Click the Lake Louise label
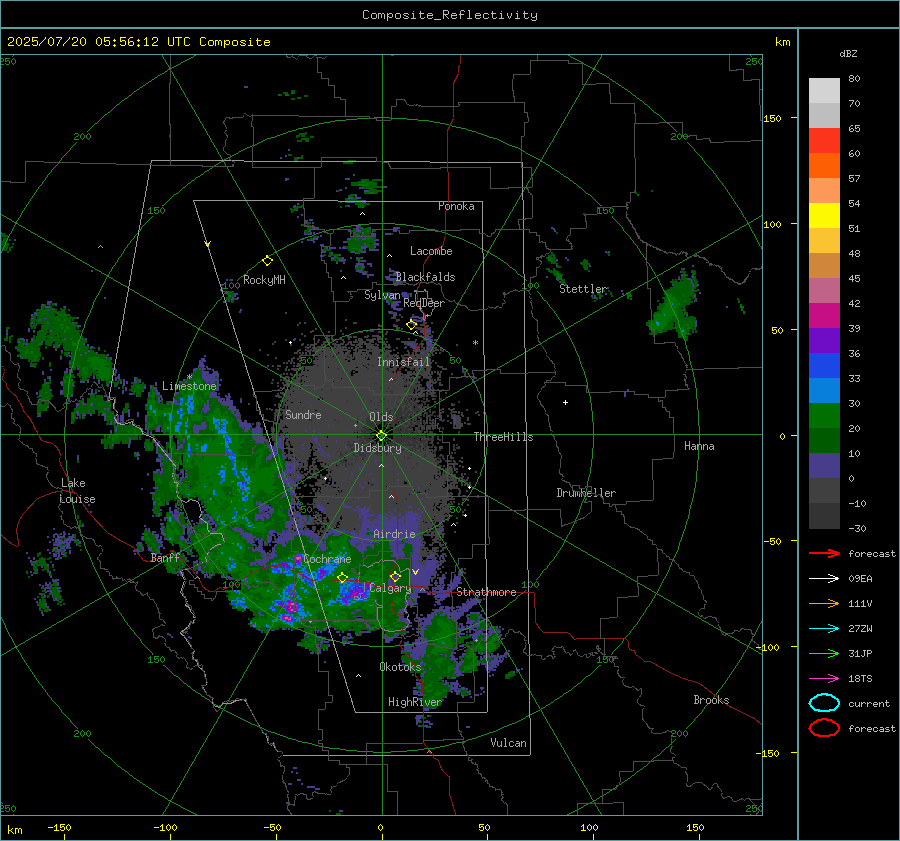The height and width of the screenshot is (841, 900). coord(77,491)
